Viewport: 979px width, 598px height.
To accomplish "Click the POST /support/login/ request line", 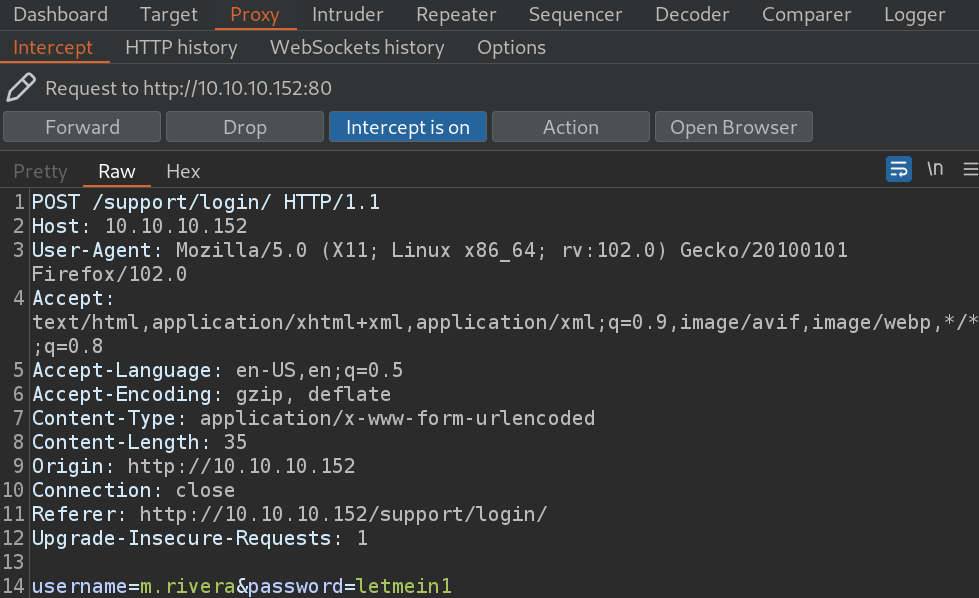I will 206,202.
